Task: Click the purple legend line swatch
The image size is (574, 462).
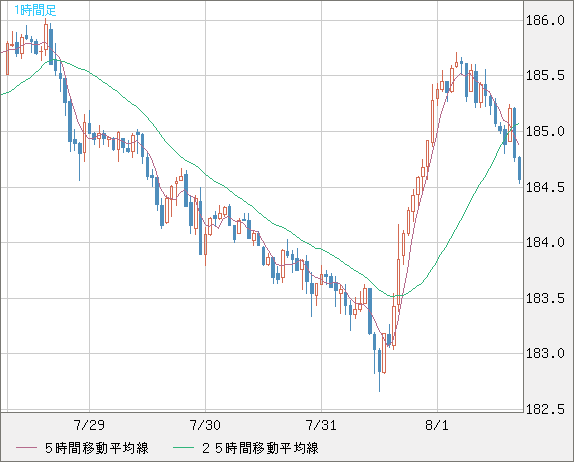Action: point(26,448)
